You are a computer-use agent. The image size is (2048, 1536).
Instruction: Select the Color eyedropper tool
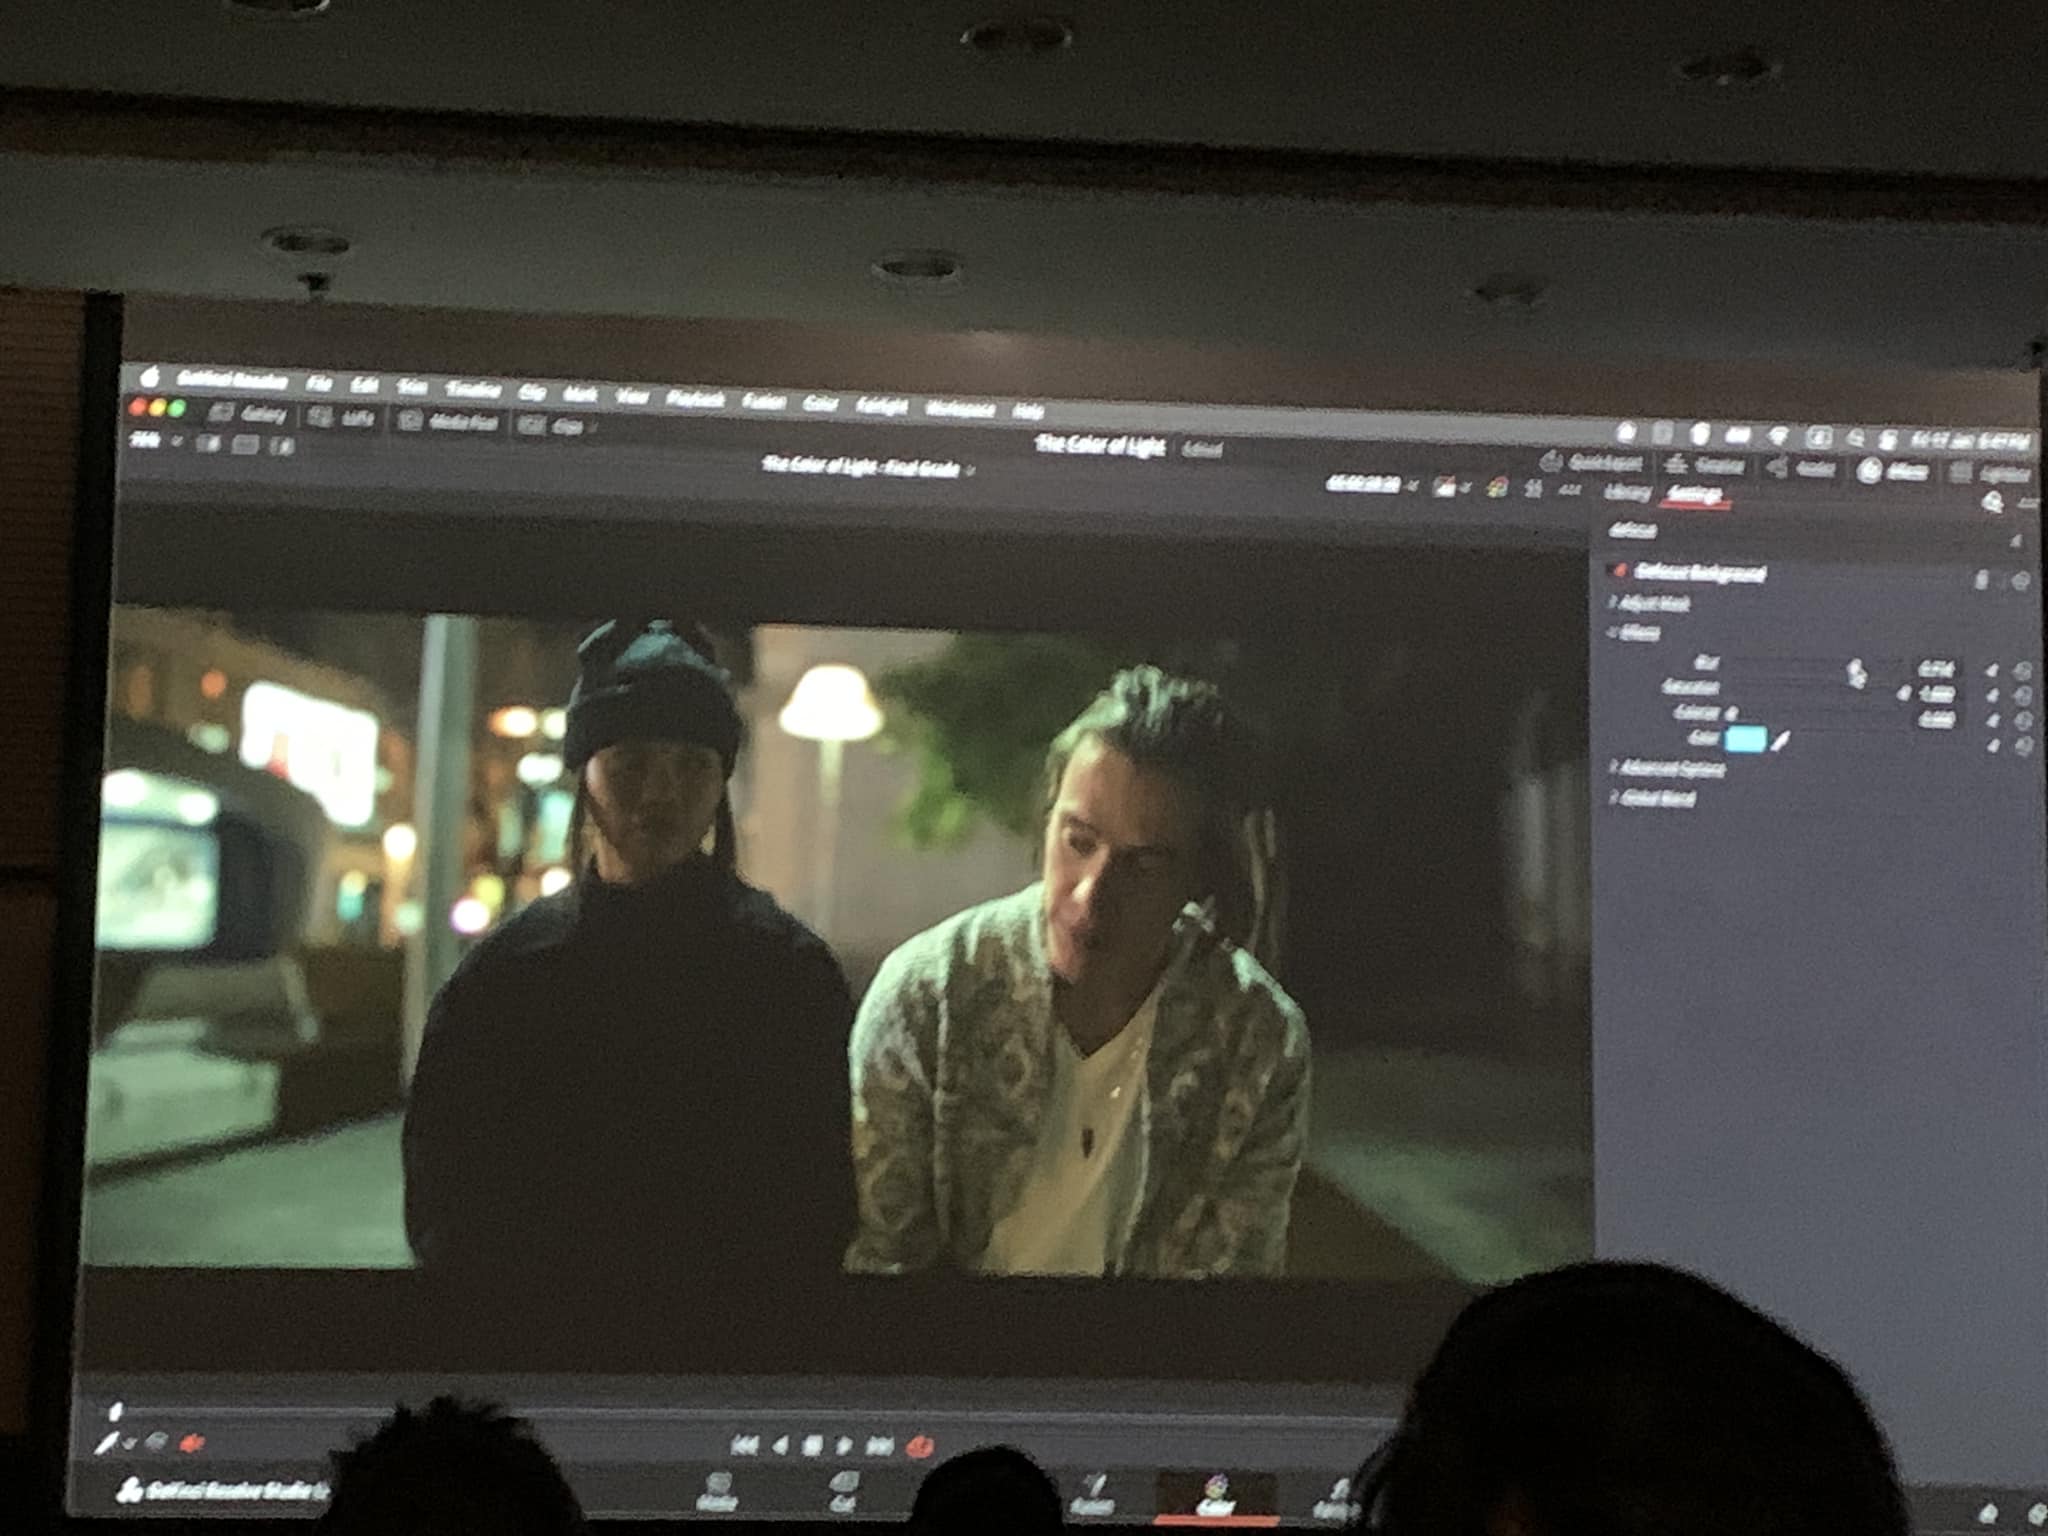click(1782, 742)
